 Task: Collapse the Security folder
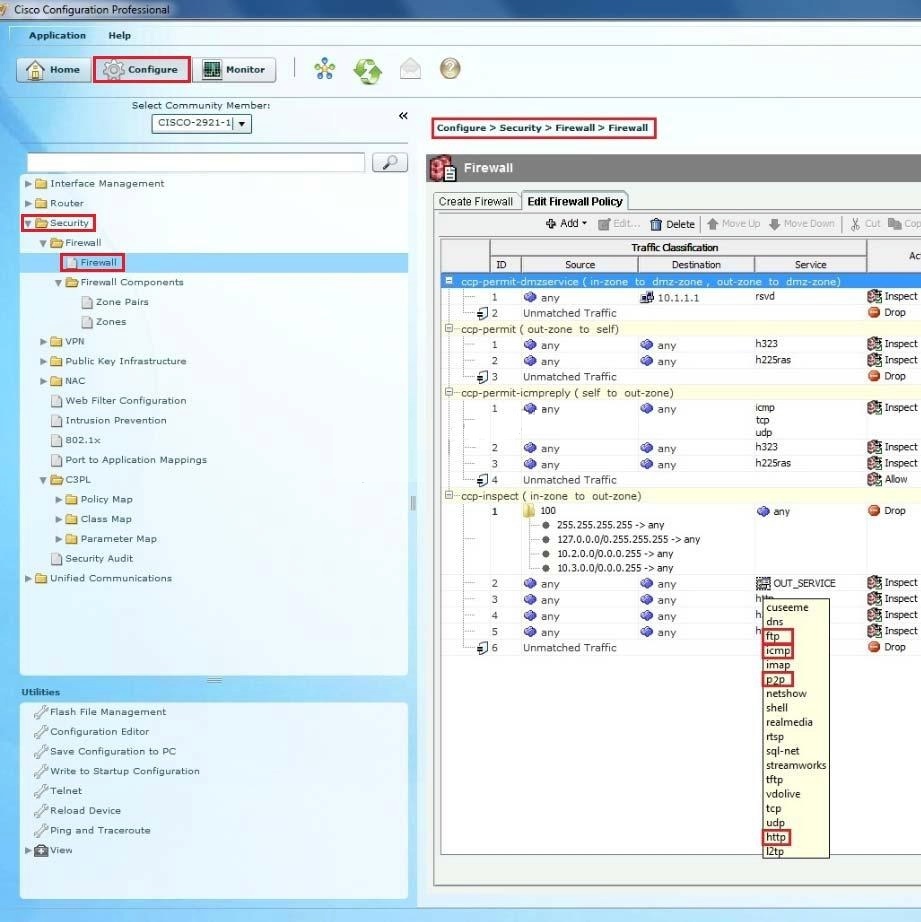tap(28, 223)
